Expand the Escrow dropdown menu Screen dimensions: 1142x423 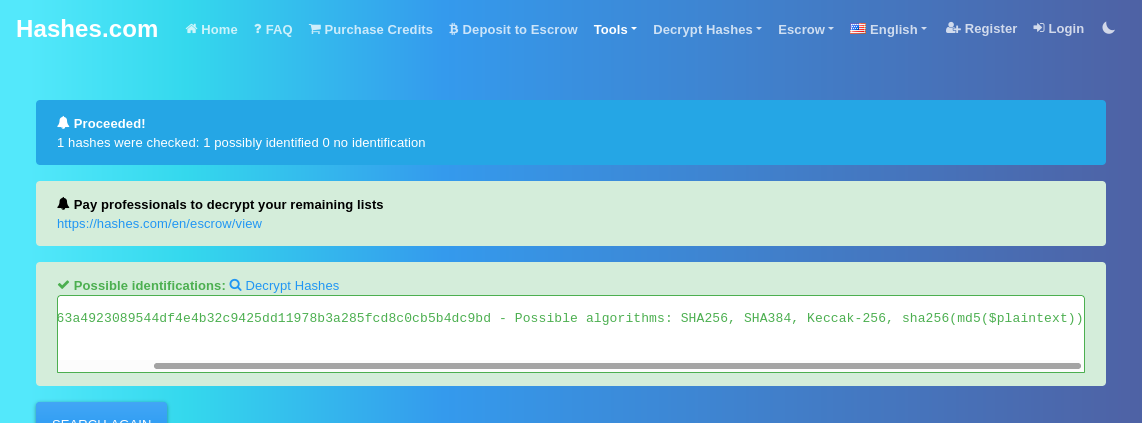coord(805,29)
